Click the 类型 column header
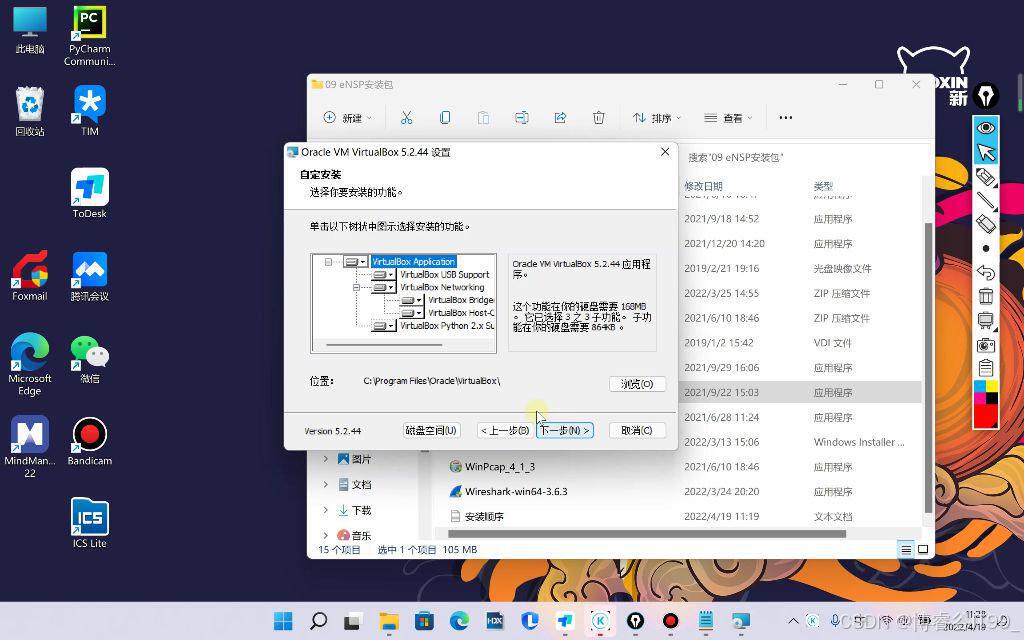The width and height of the screenshot is (1024, 640). click(x=823, y=186)
